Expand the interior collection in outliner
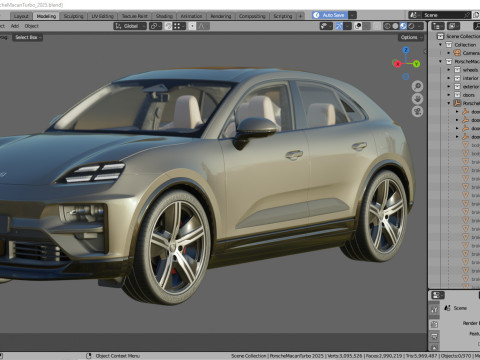Screen dimensions: 480x360 pos(449,78)
